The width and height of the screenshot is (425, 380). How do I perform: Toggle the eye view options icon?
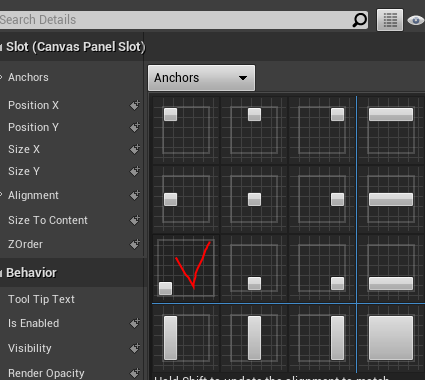[x=416, y=21]
